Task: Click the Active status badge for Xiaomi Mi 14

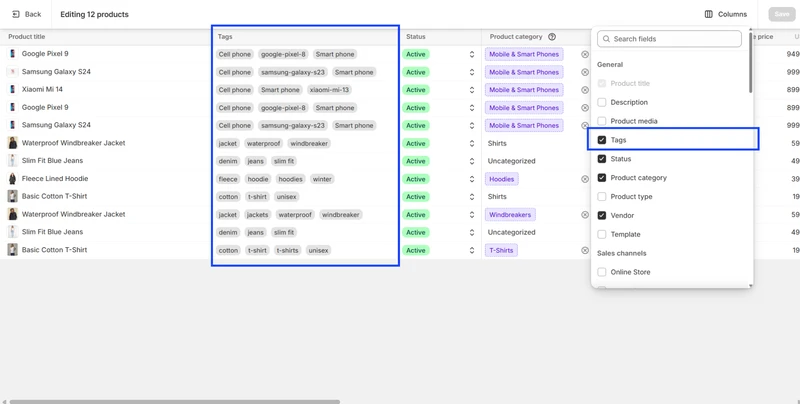Action: 416,90
